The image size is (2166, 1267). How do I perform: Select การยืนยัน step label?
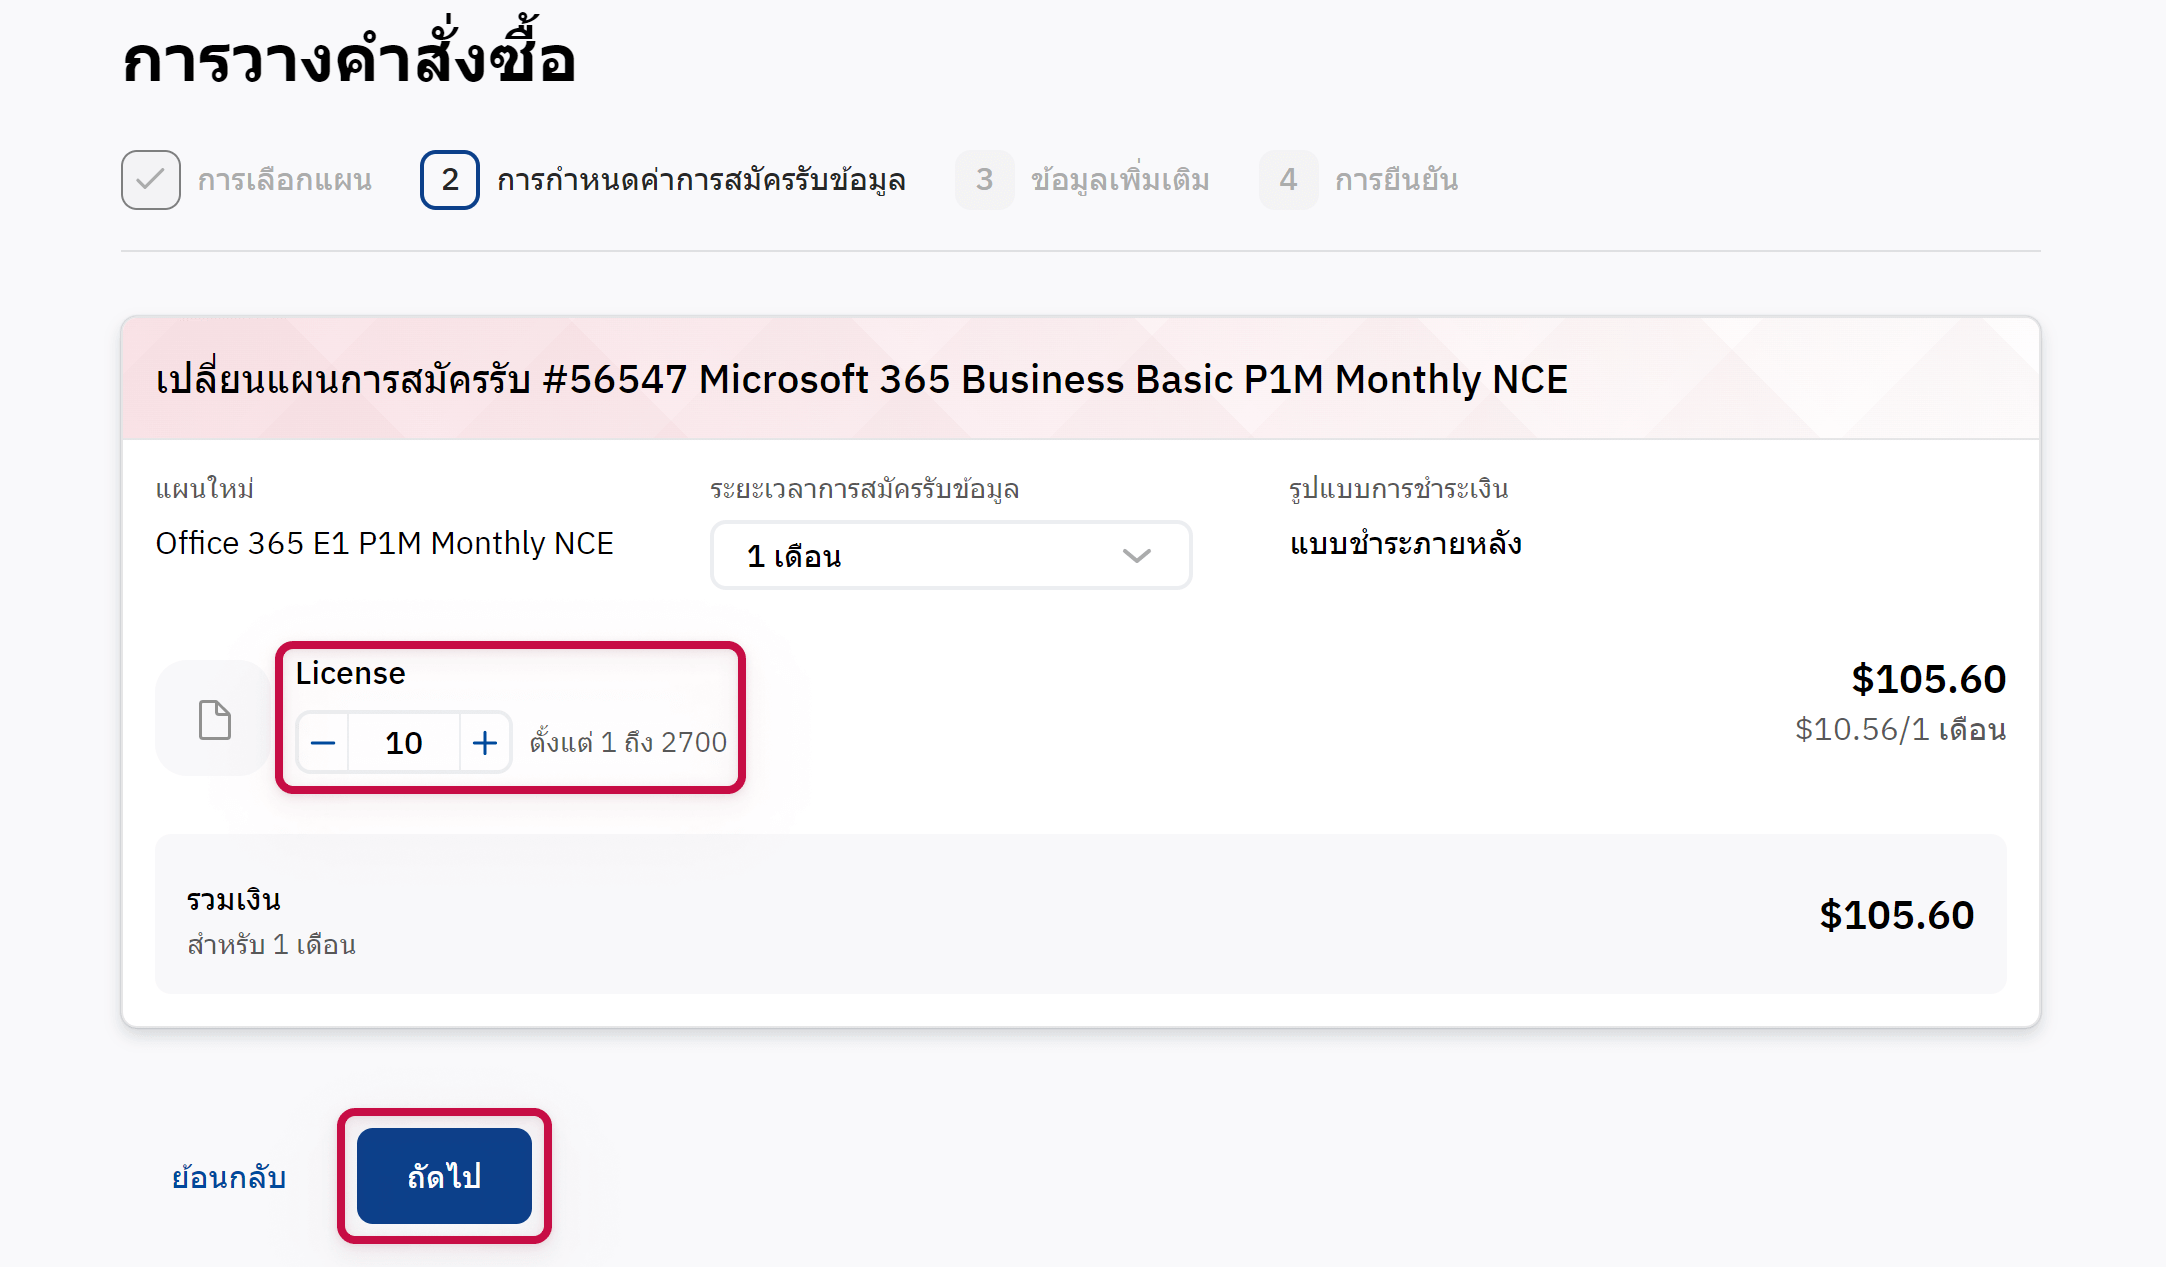click(1396, 180)
